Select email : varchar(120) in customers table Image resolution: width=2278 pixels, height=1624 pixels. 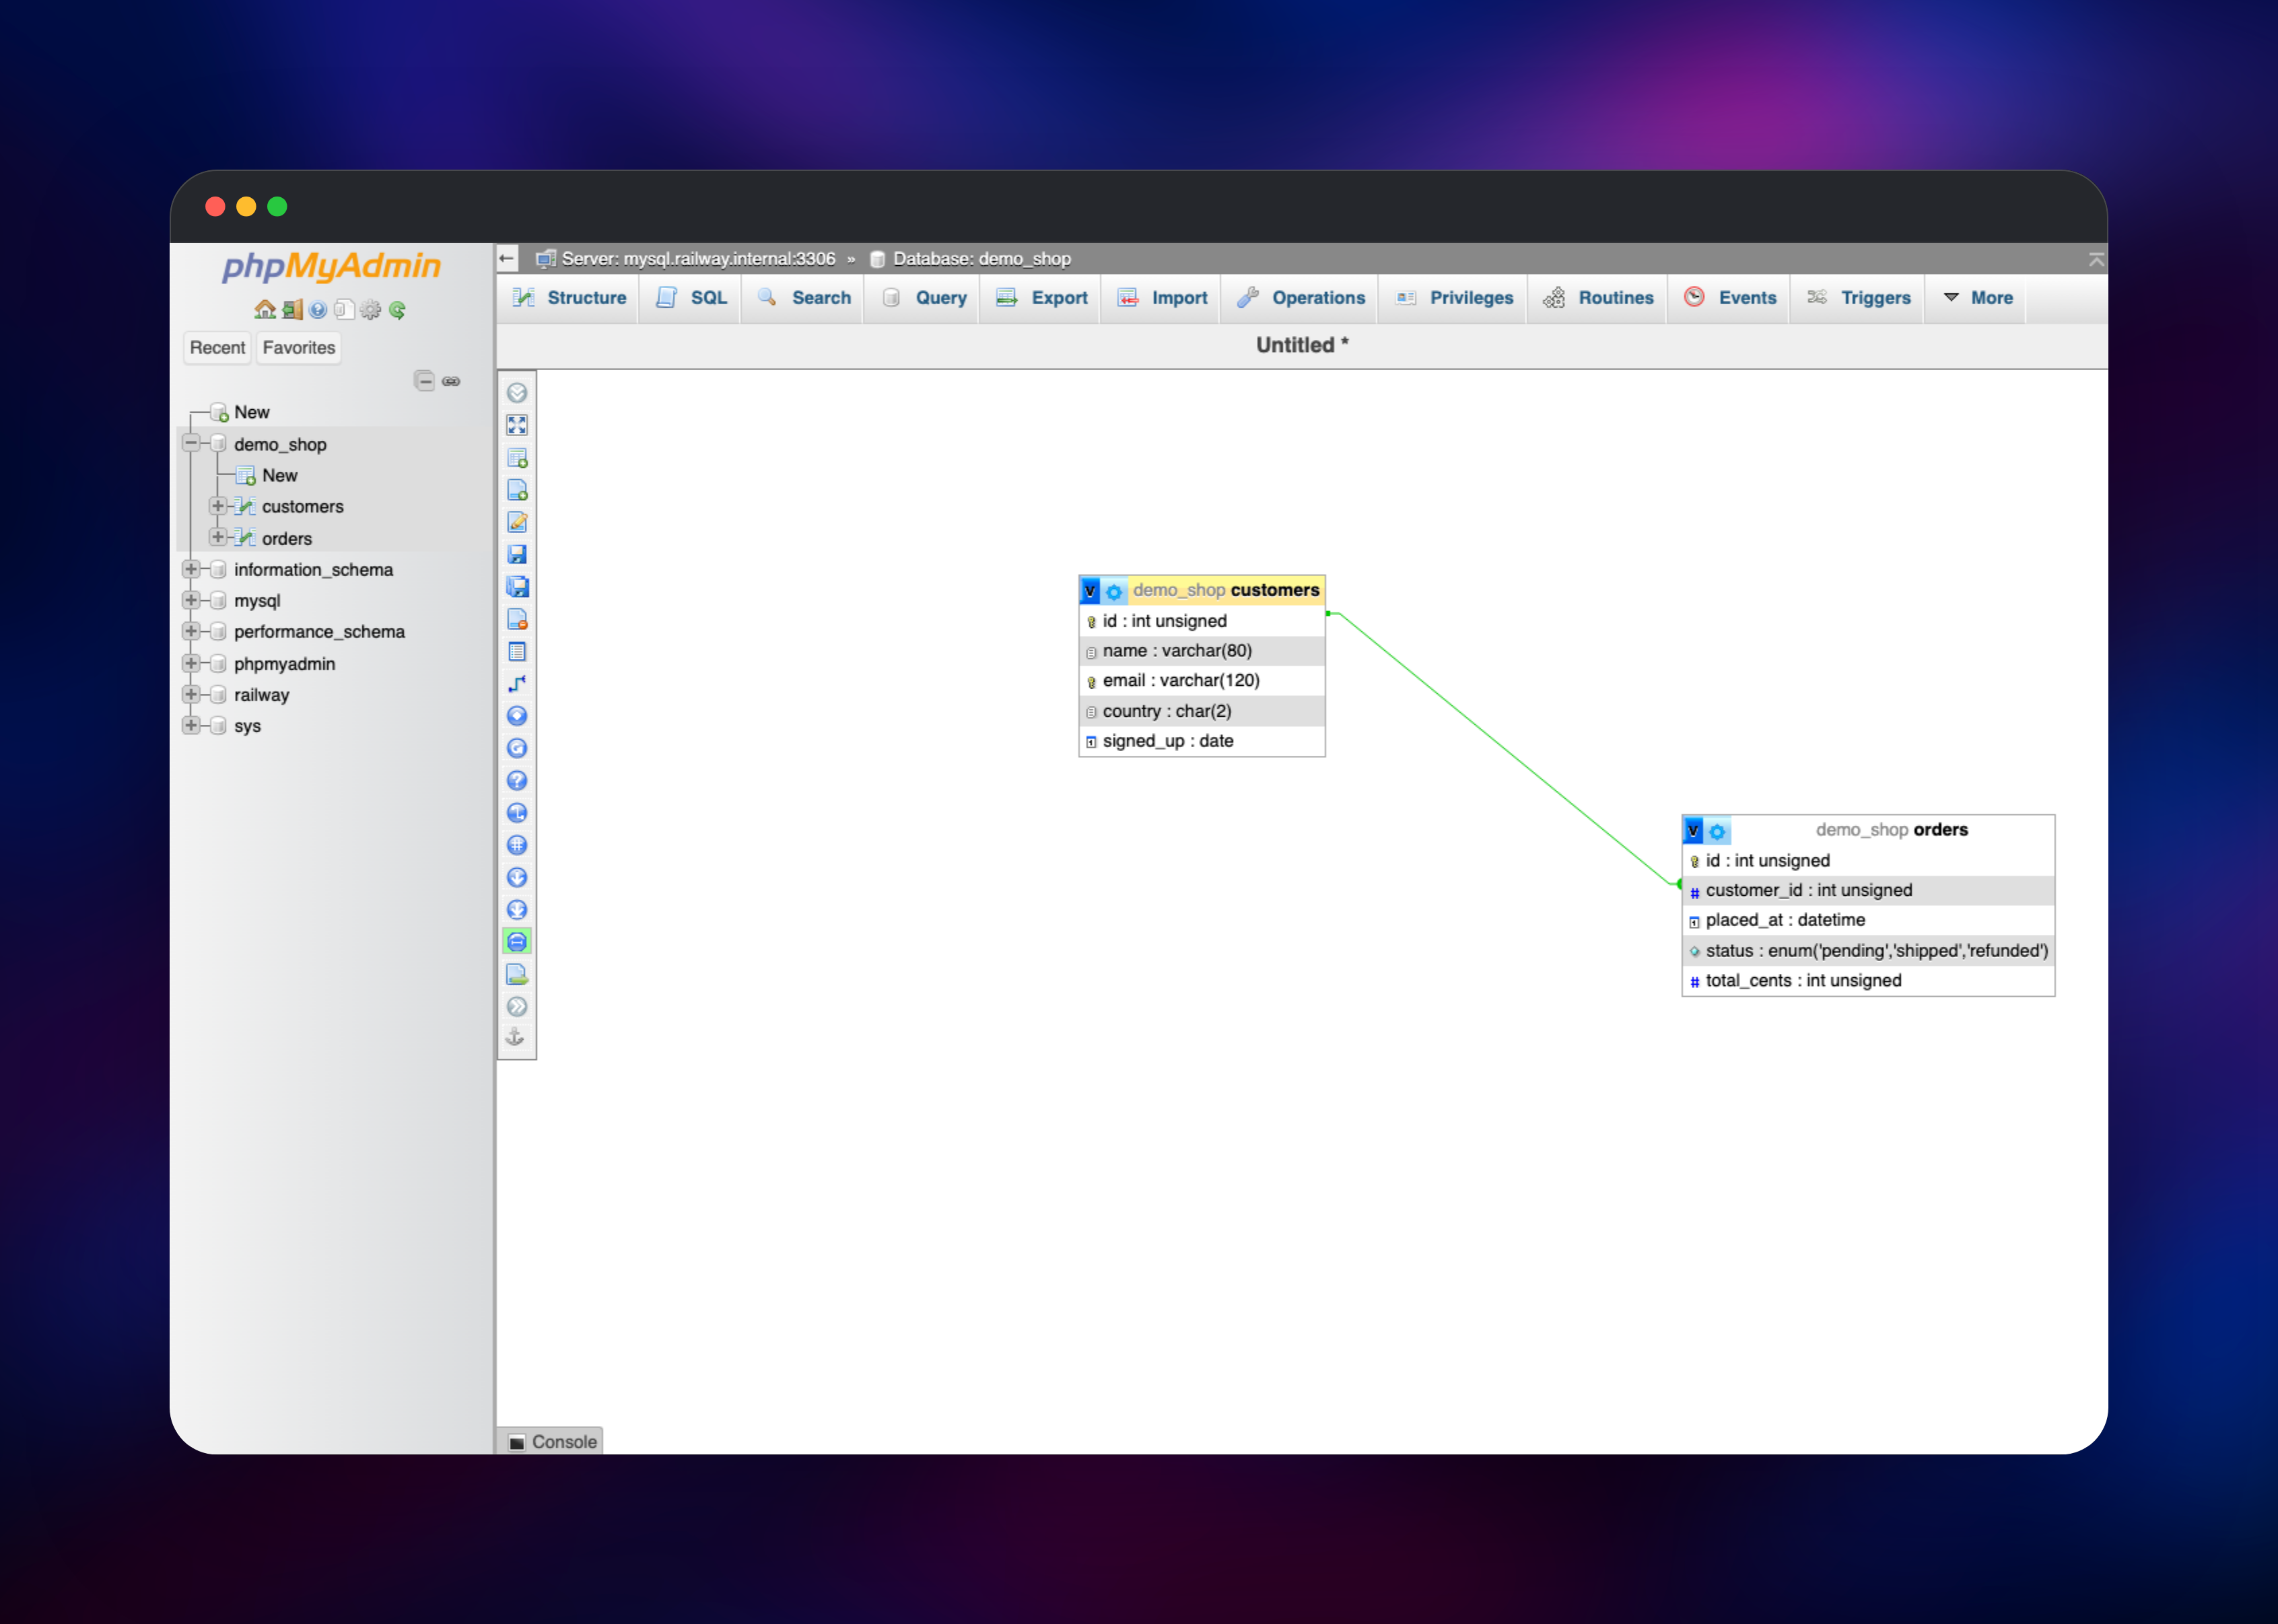tap(1201, 680)
